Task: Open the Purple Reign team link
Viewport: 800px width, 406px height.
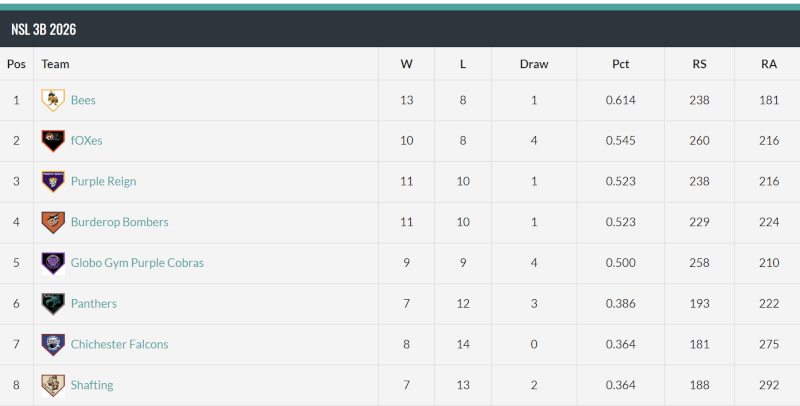Action: click(104, 182)
